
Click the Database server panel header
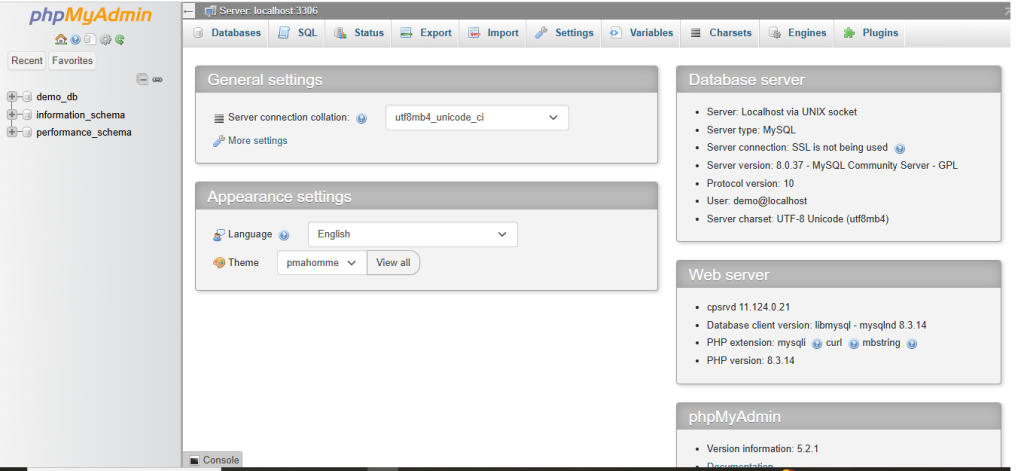(x=839, y=80)
